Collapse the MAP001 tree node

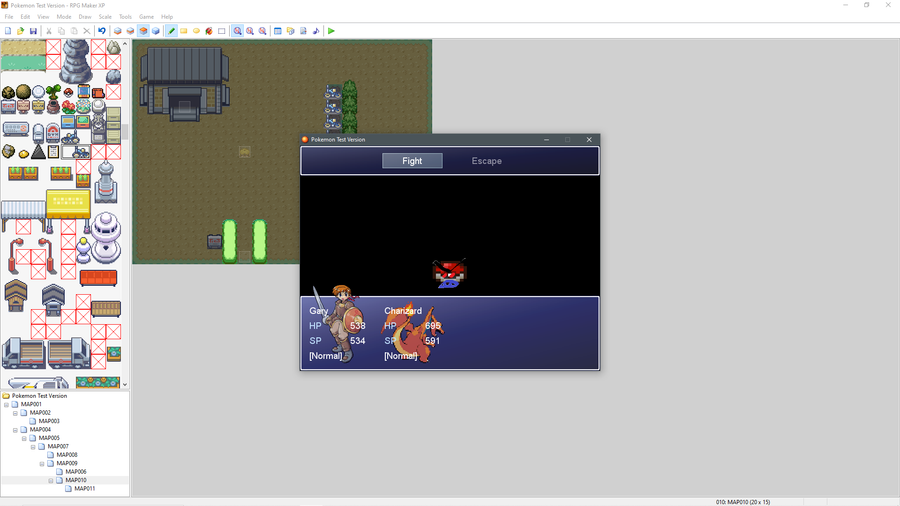coord(6,404)
